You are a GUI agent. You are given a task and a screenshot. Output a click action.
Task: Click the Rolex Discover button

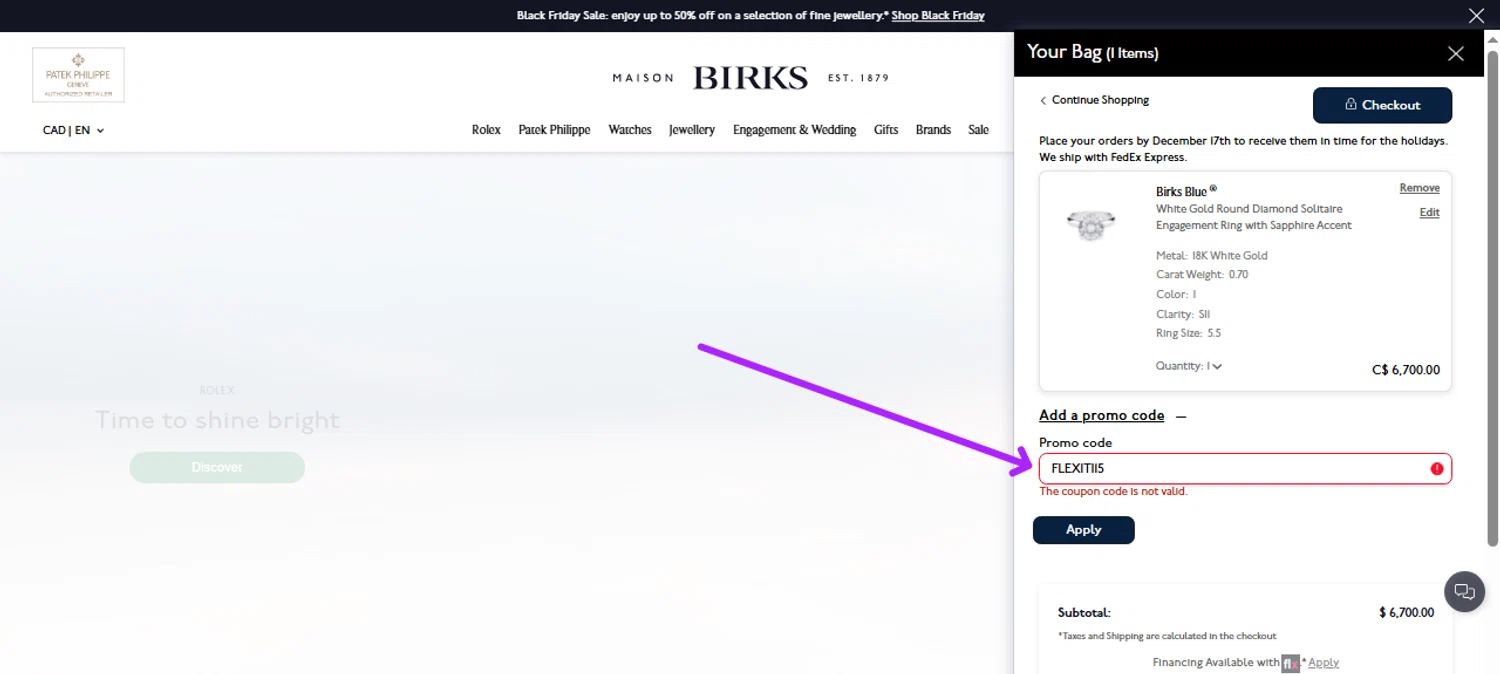[x=217, y=467]
